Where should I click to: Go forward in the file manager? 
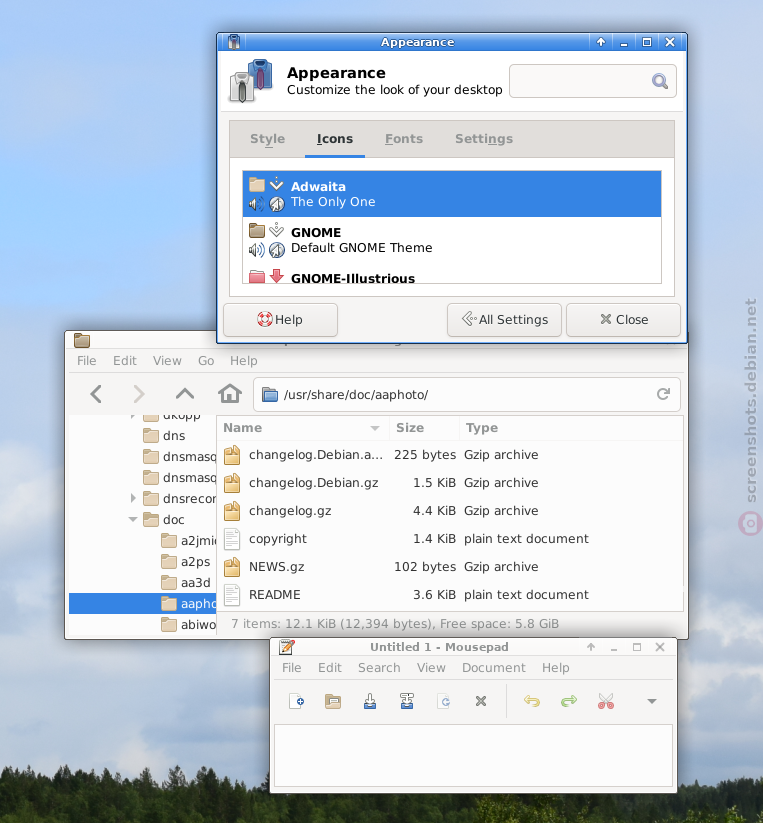pyautogui.click(x=139, y=394)
